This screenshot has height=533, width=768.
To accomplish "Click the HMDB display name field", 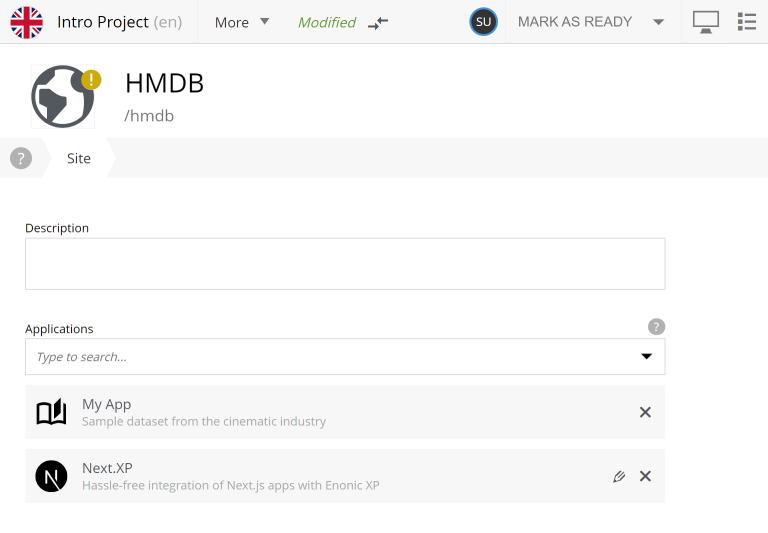I will click(x=164, y=84).
